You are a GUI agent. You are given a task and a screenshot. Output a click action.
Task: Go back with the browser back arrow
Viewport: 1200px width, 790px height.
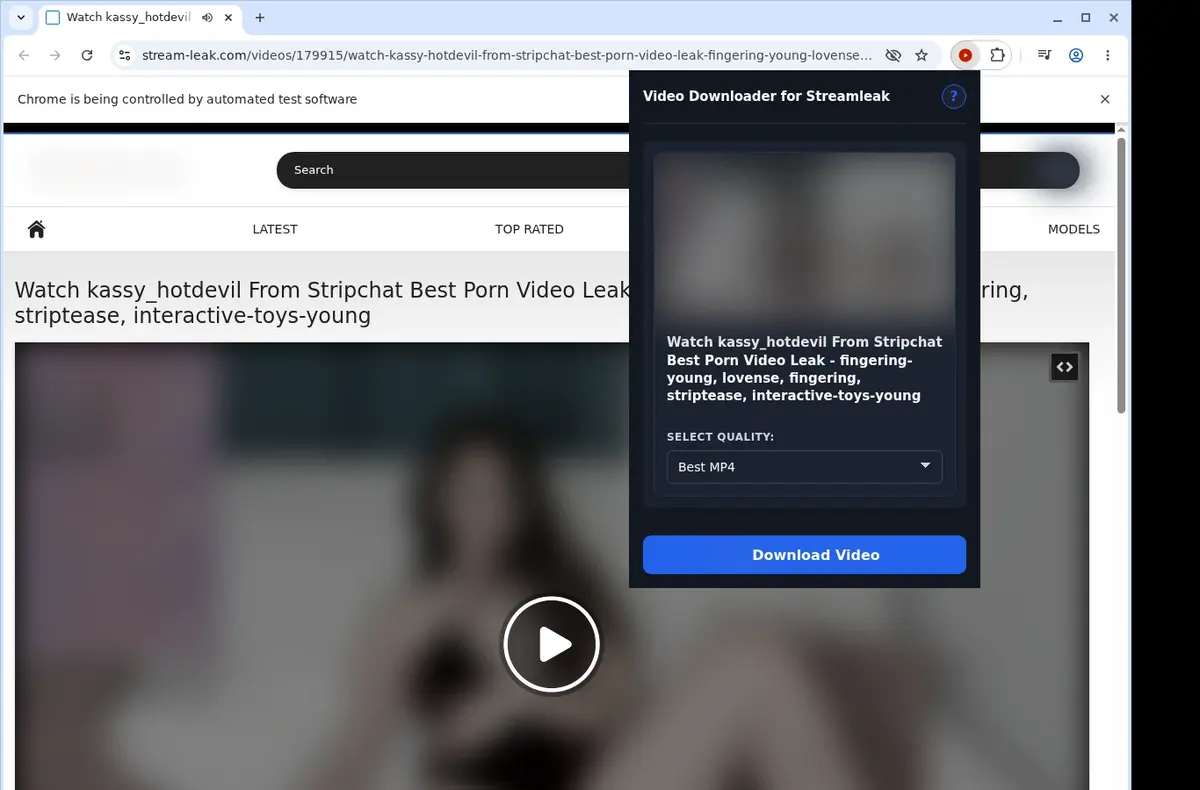click(x=24, y=56)
